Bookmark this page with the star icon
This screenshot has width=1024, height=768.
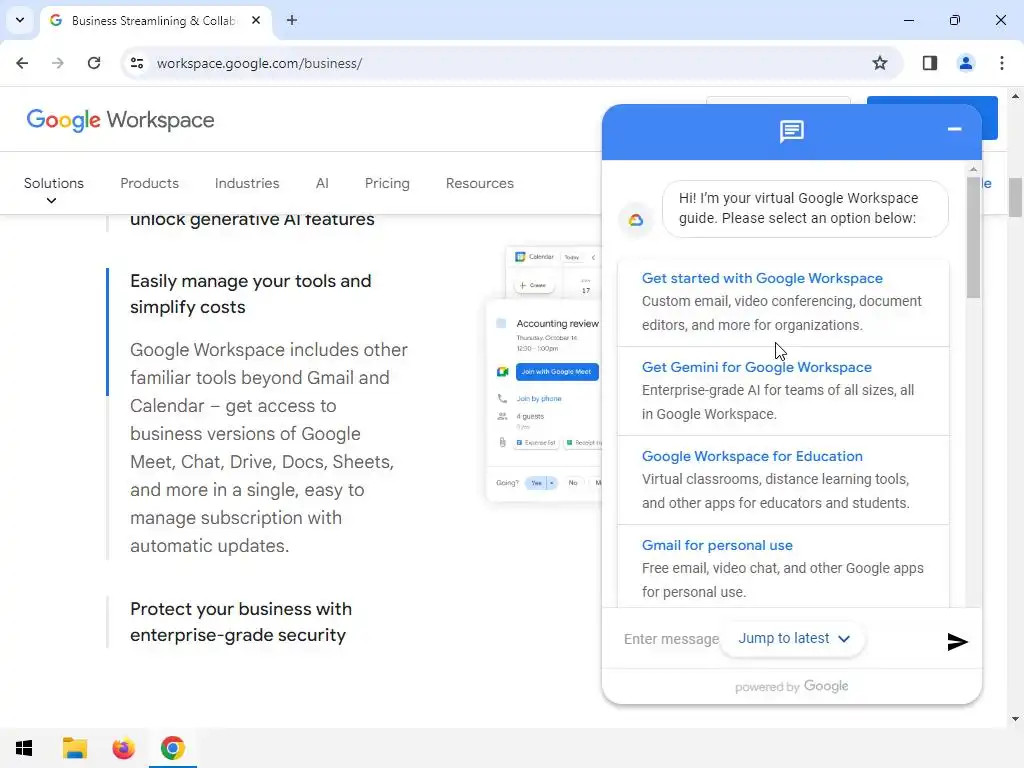click(x=880, y=63)
